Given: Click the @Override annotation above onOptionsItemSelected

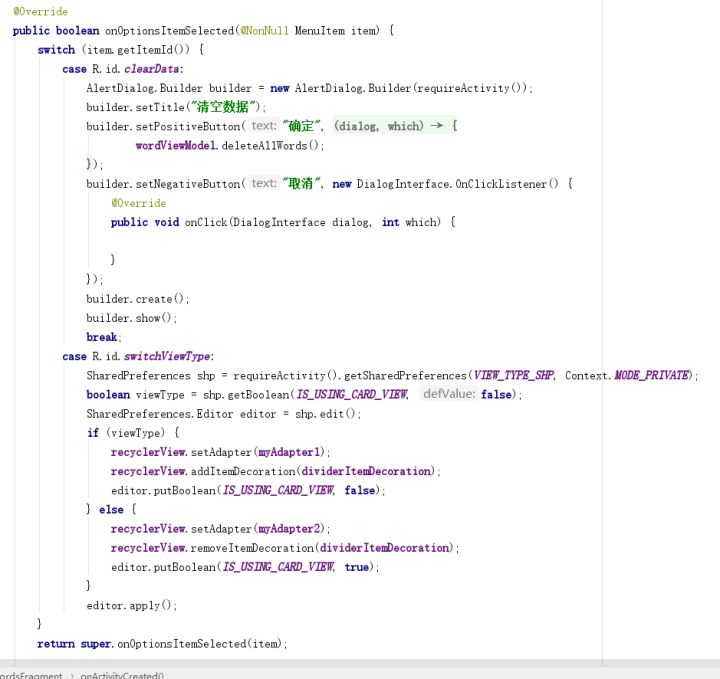Looking at the screenshot, I should click(x=40, y=11).
